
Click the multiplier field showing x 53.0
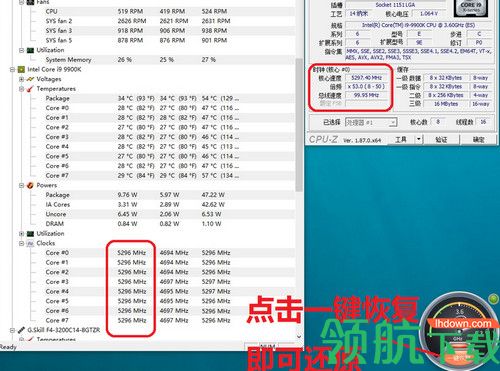[367, 87]
